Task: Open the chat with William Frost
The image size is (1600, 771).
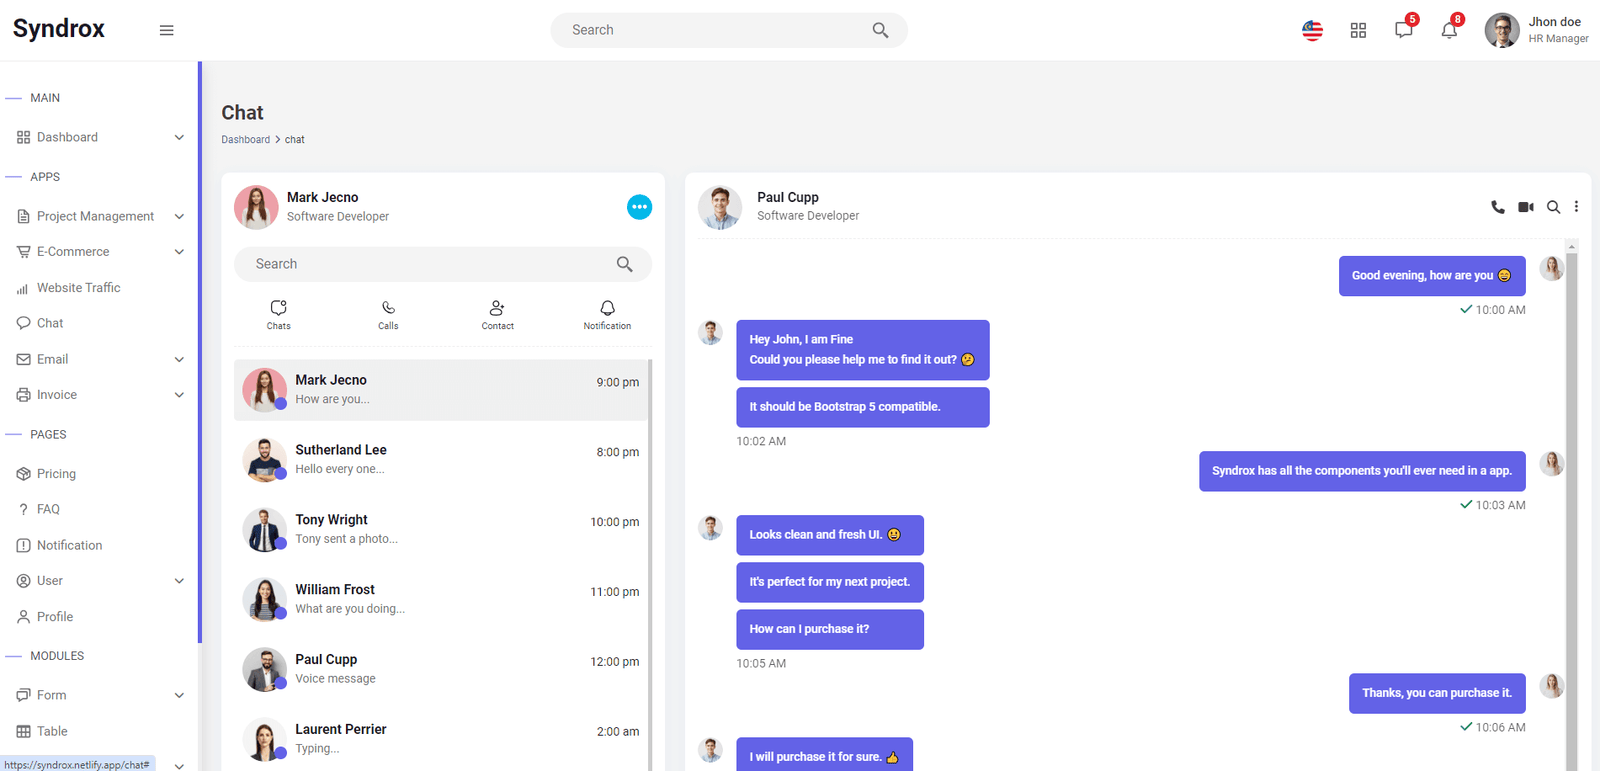Action: click(x=441, y=600)
